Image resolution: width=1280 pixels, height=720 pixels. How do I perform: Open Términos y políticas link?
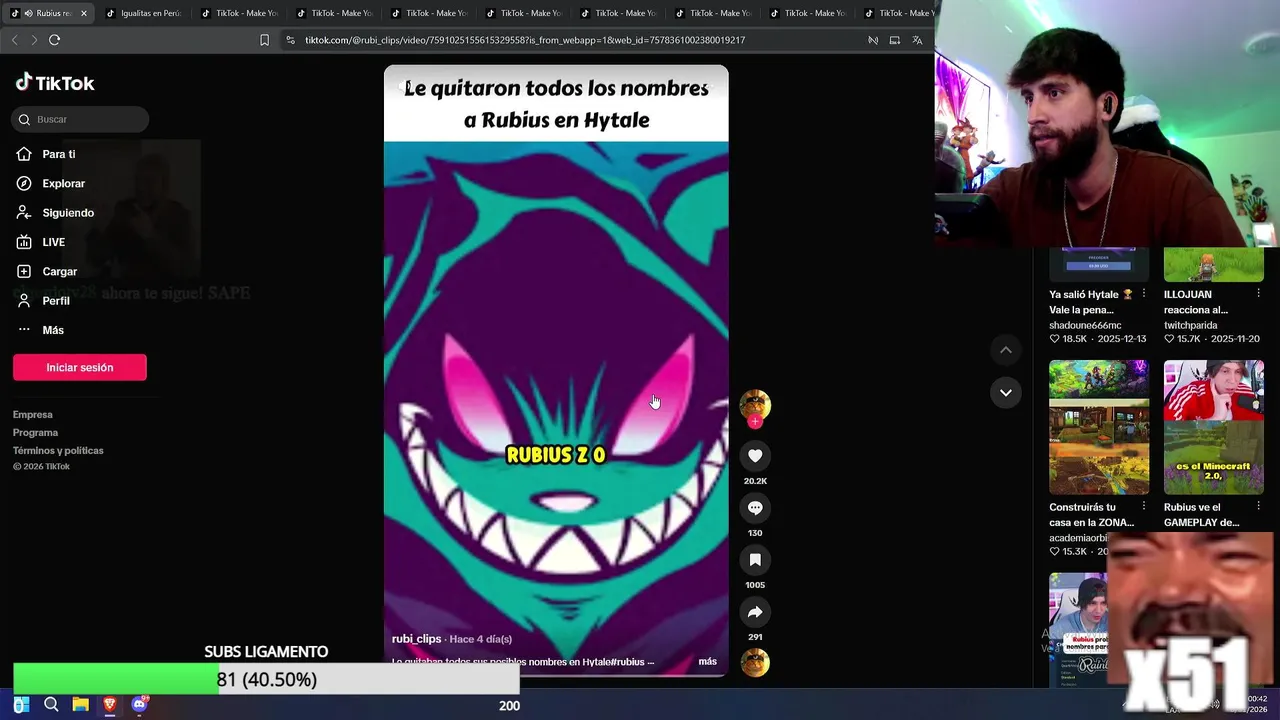(58, 450)
